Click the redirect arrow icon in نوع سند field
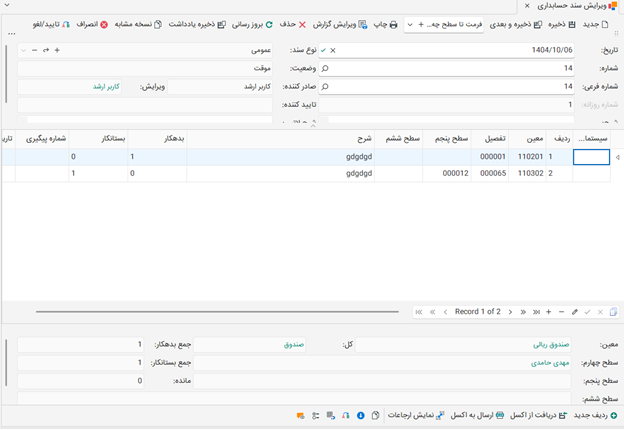Image resolution: width=624 pixels, height=430 pixels. click(46, 51)
